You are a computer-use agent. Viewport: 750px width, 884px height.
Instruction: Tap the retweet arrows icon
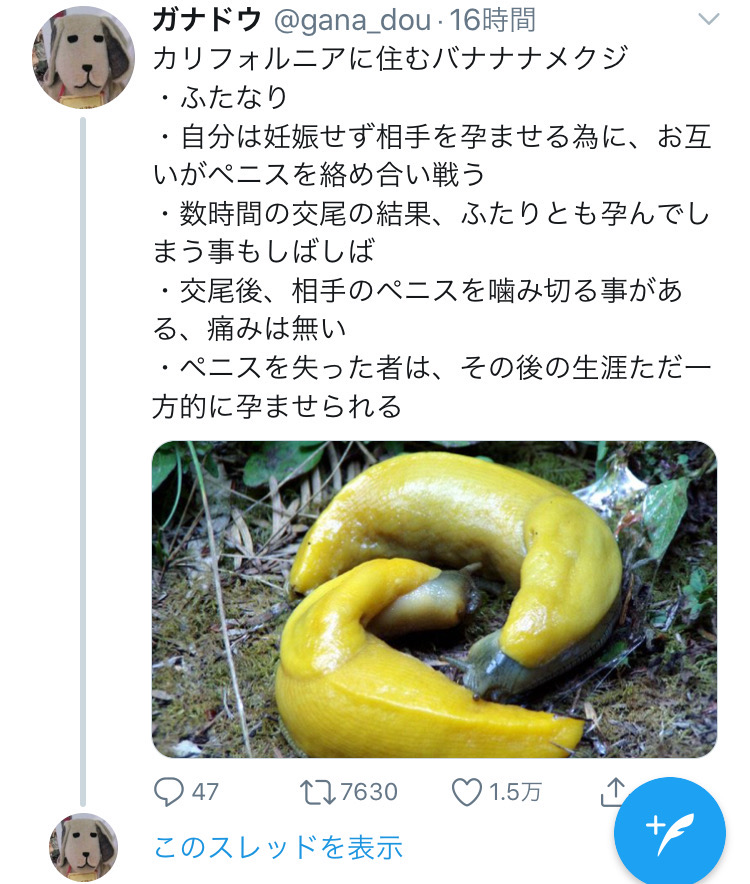pyautogui.click(x=317, y=792)
